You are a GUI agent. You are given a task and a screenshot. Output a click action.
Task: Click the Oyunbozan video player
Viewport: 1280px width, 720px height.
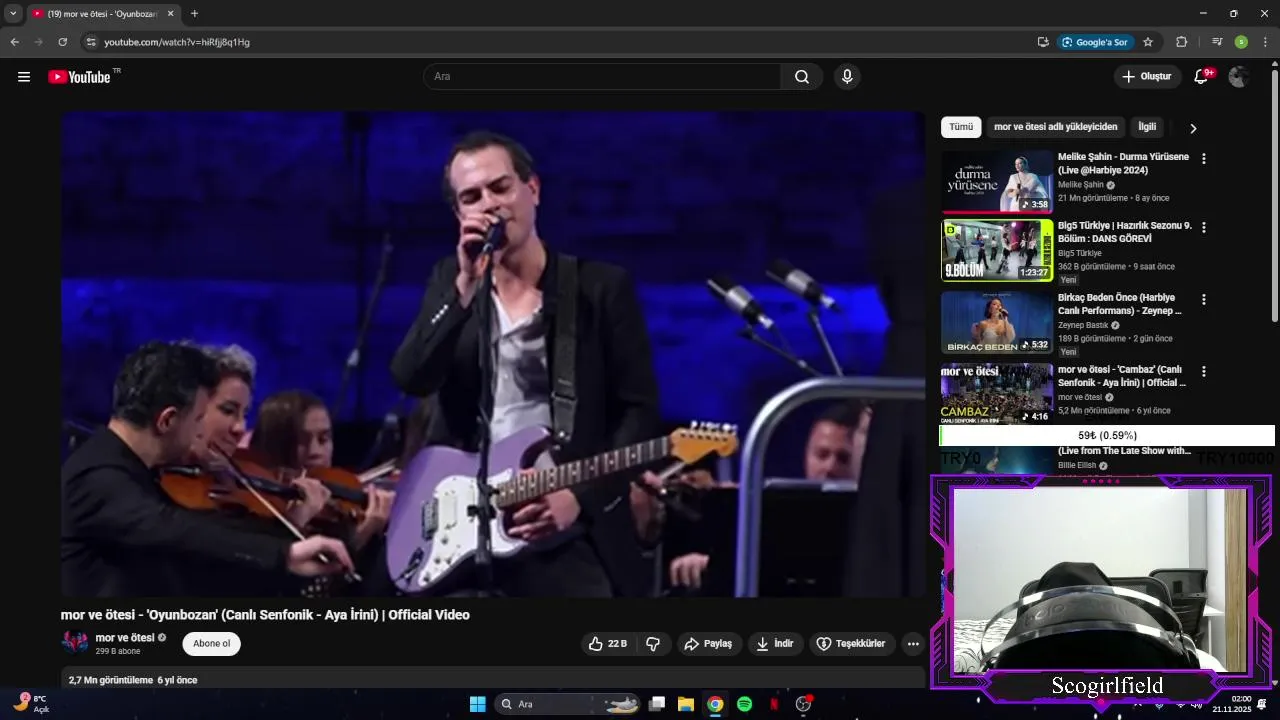point(493,354)
